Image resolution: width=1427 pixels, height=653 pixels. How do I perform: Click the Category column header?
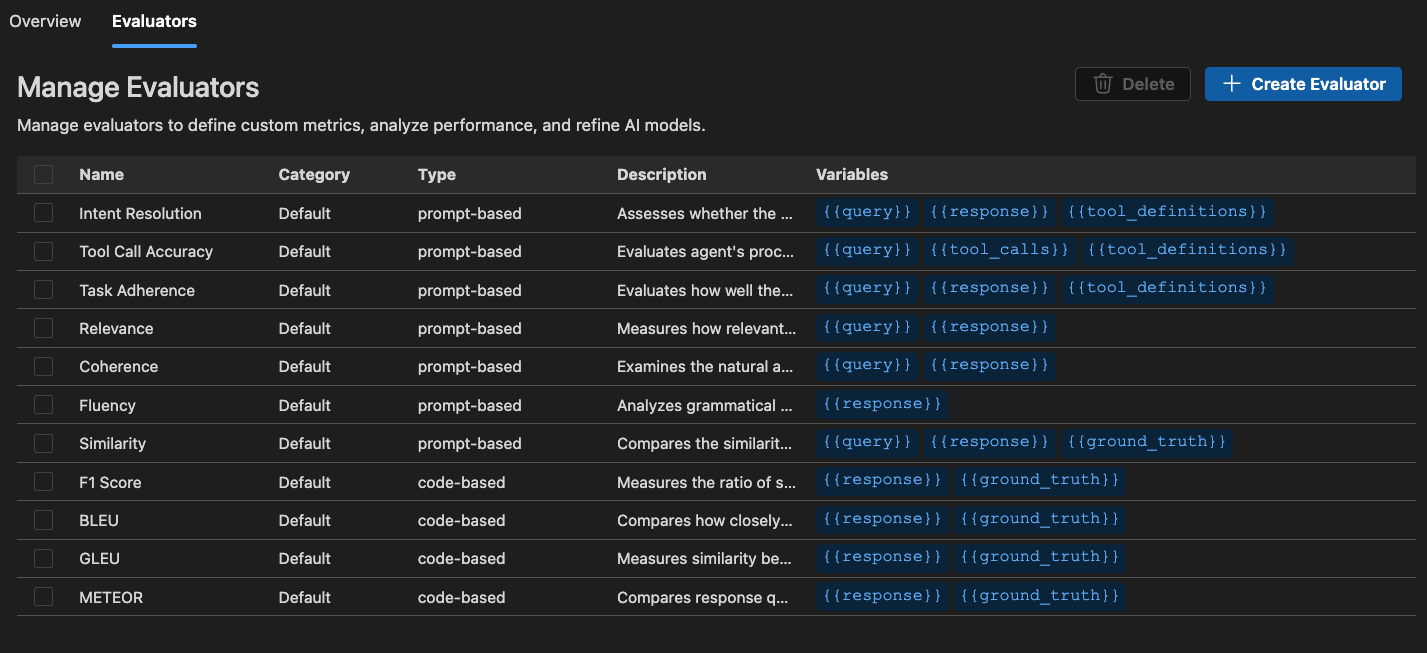tap(314, 174)
